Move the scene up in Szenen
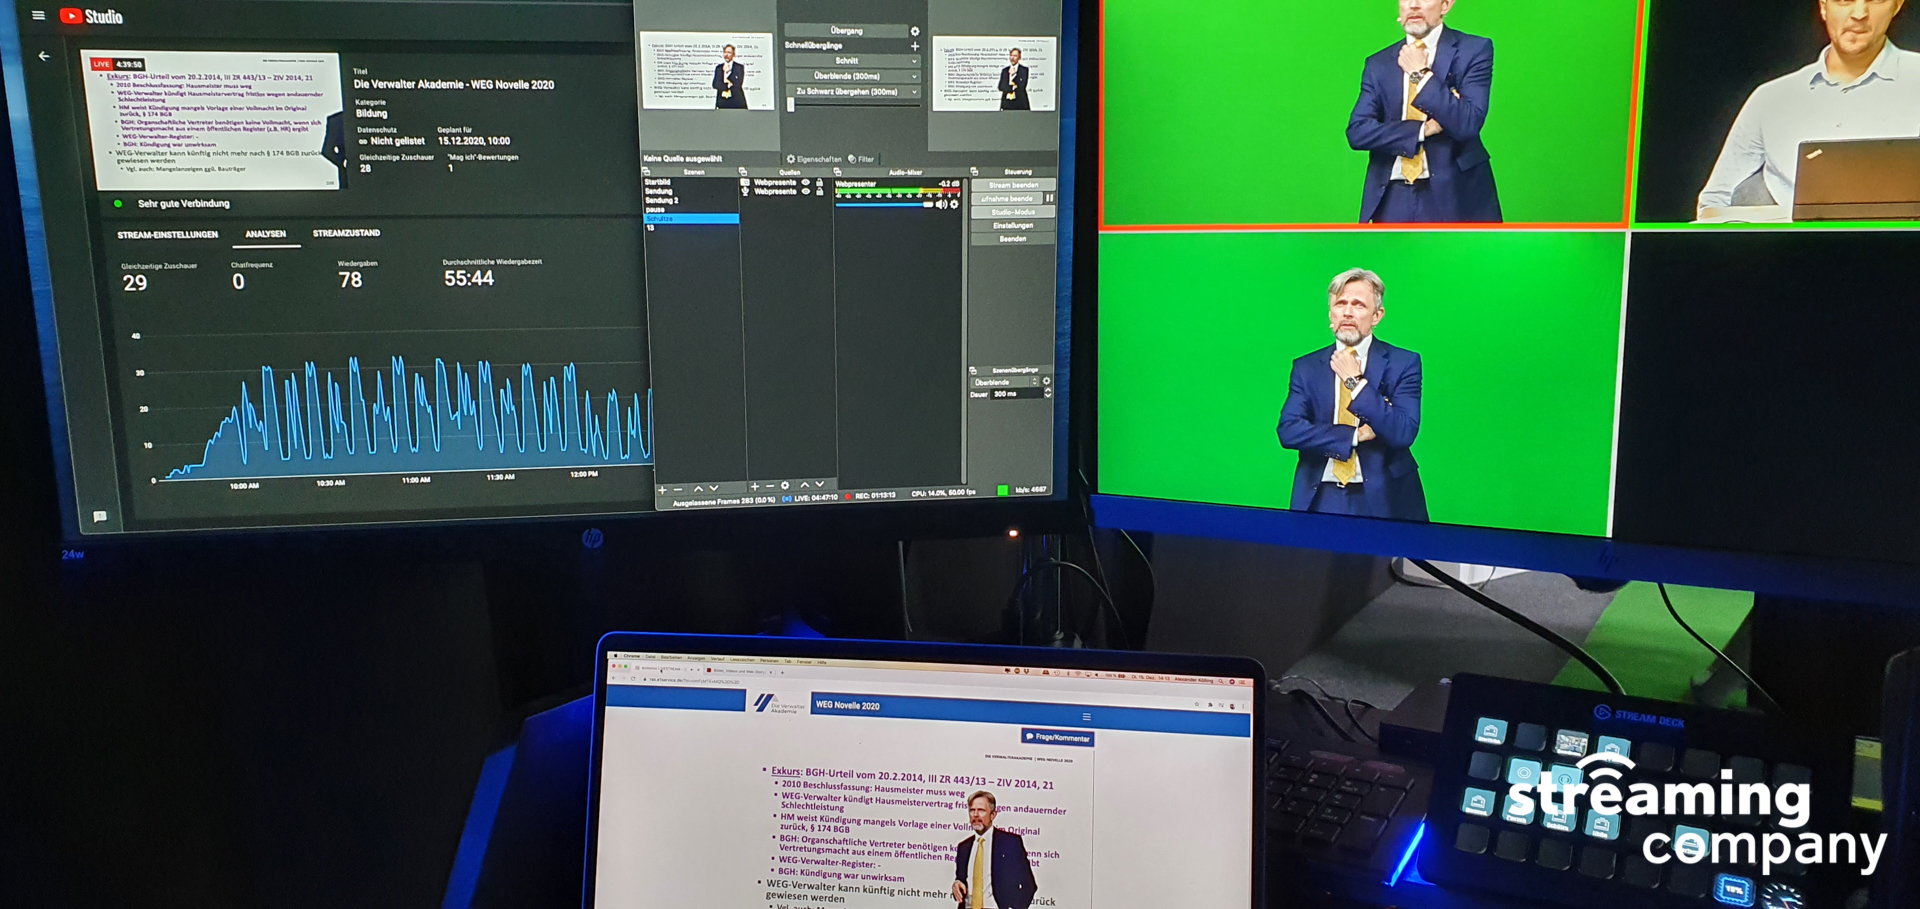 [x=698, y=489]
